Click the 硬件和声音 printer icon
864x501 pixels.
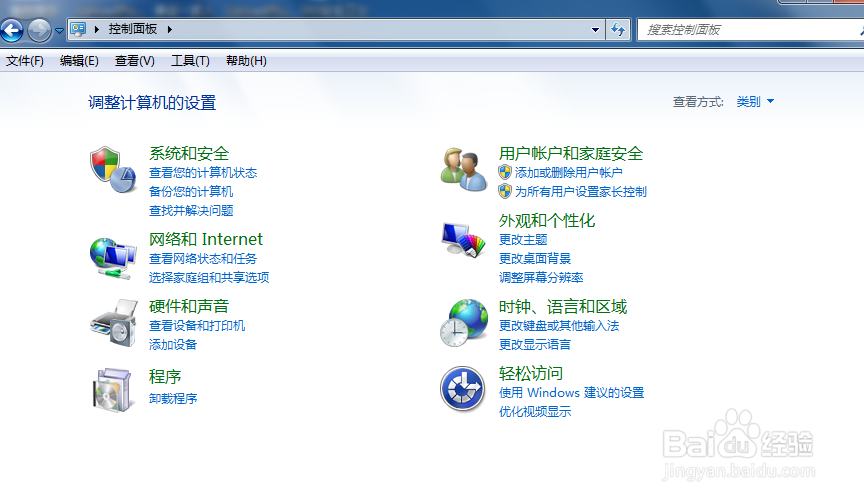114,323
